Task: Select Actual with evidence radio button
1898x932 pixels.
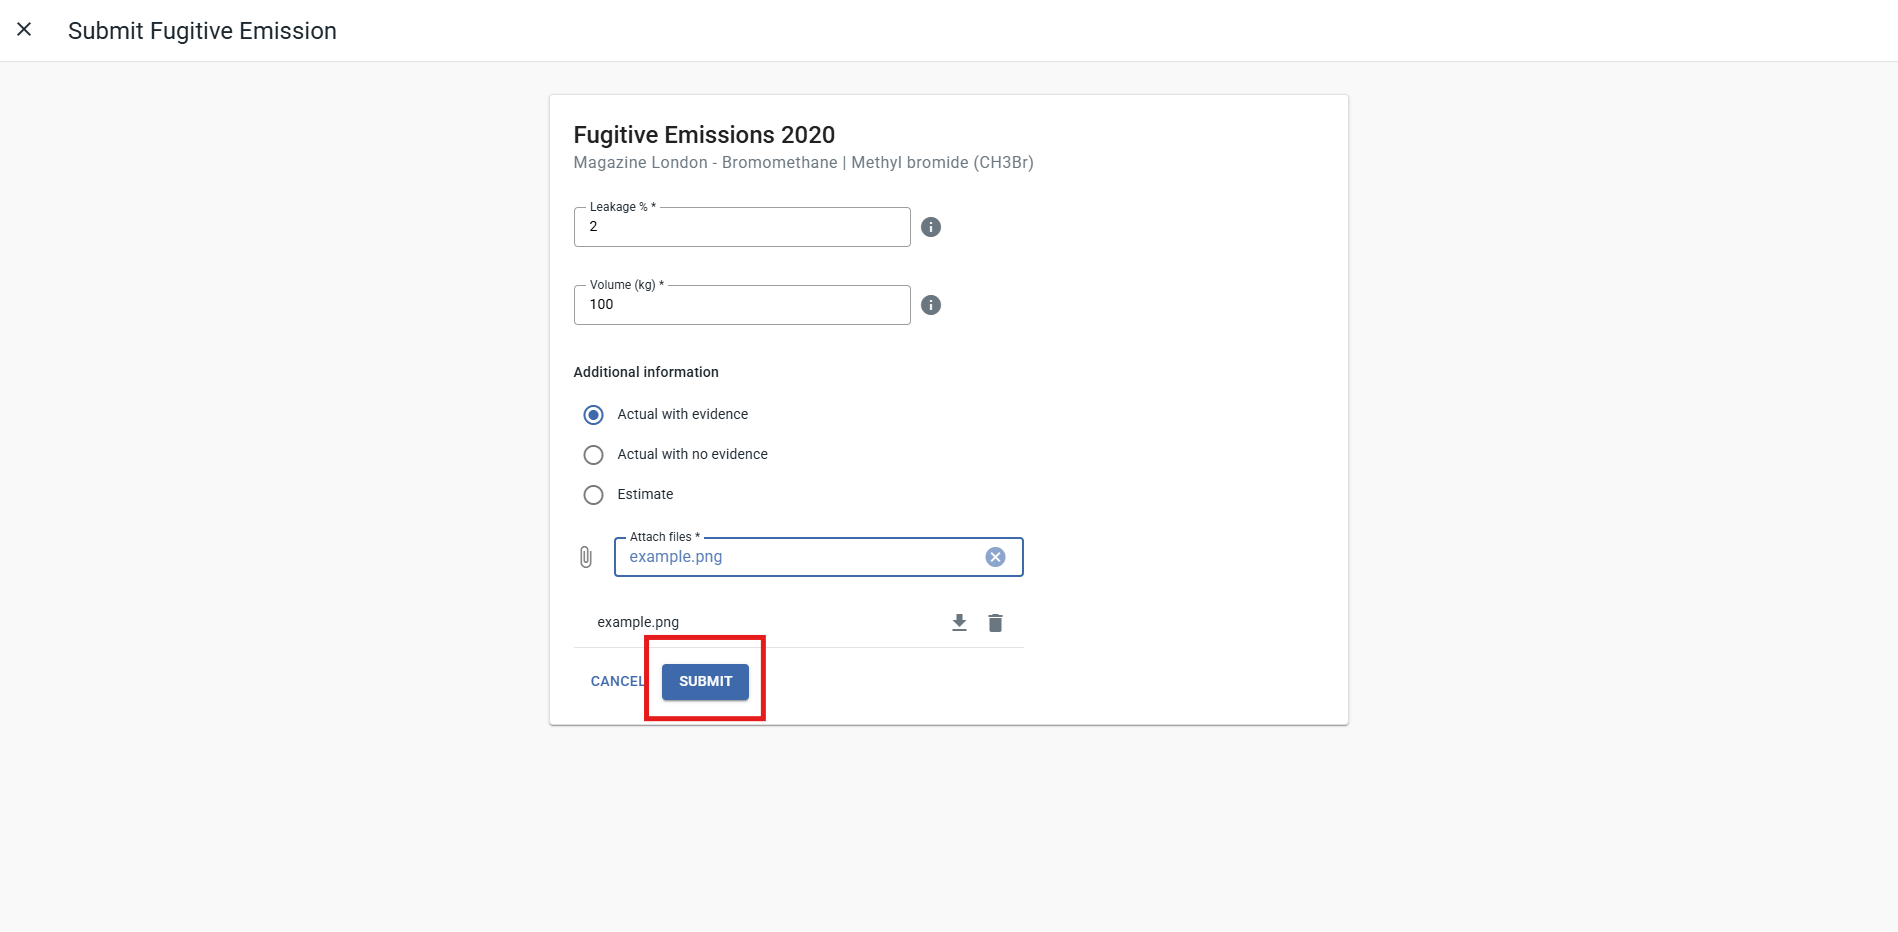Action: (x=593, y=415)
